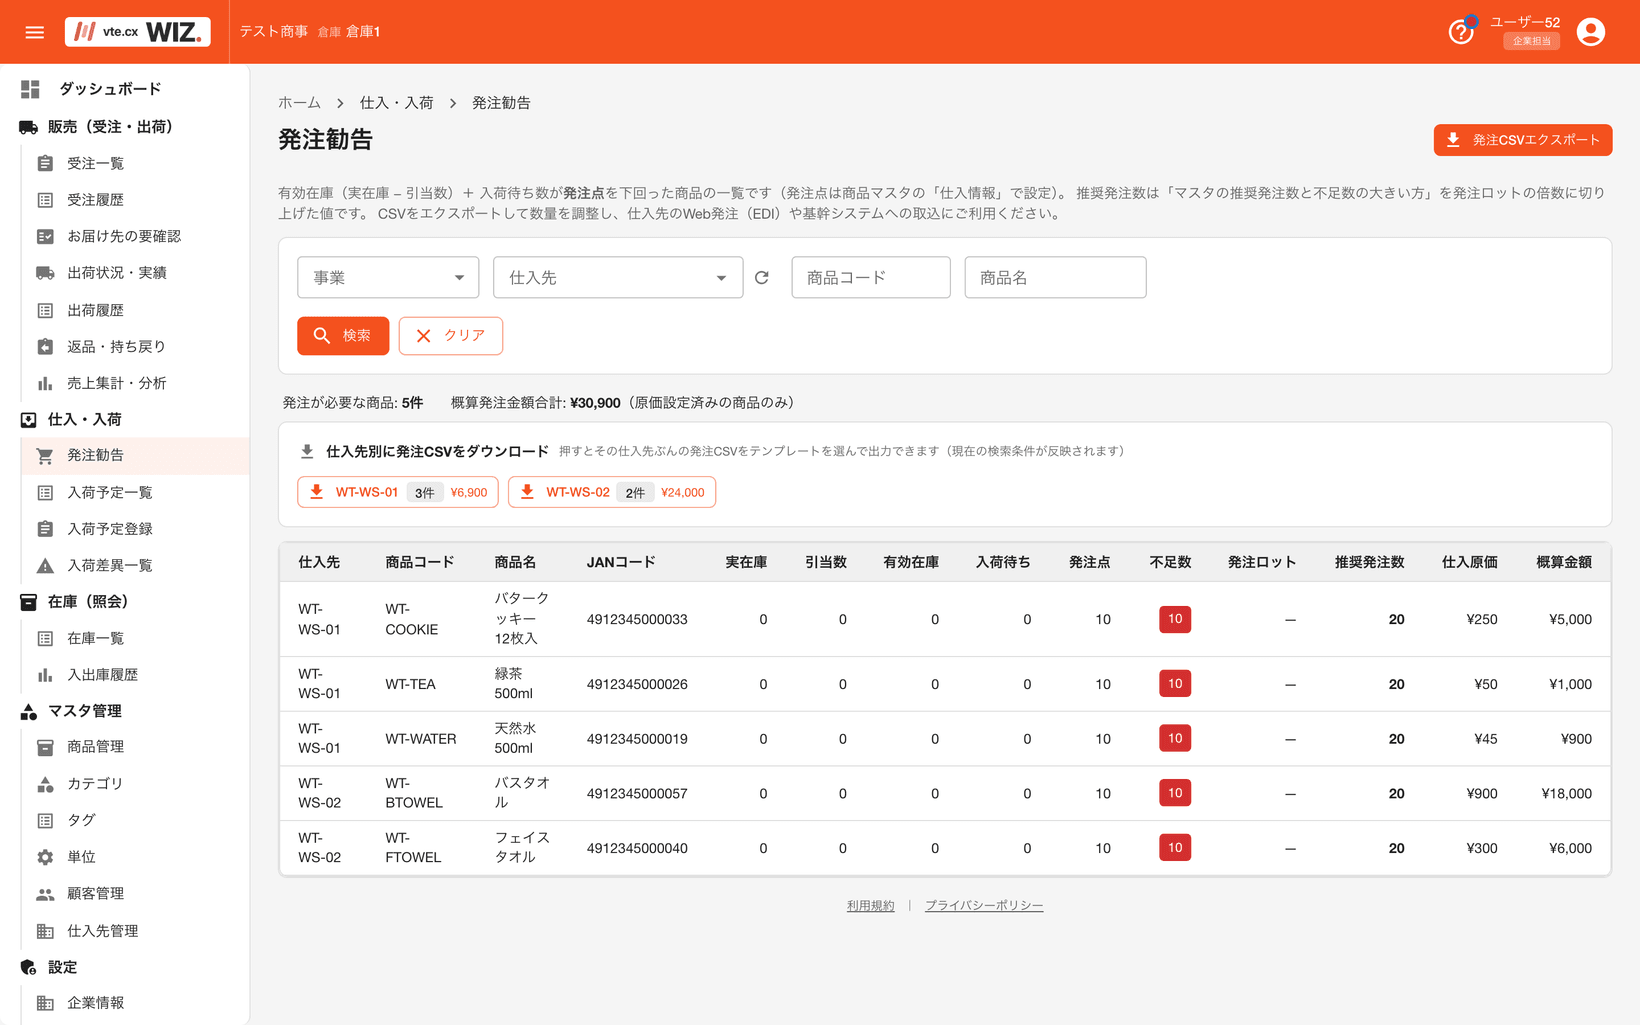Click the gear icon next to 単位

pos(45,857)
